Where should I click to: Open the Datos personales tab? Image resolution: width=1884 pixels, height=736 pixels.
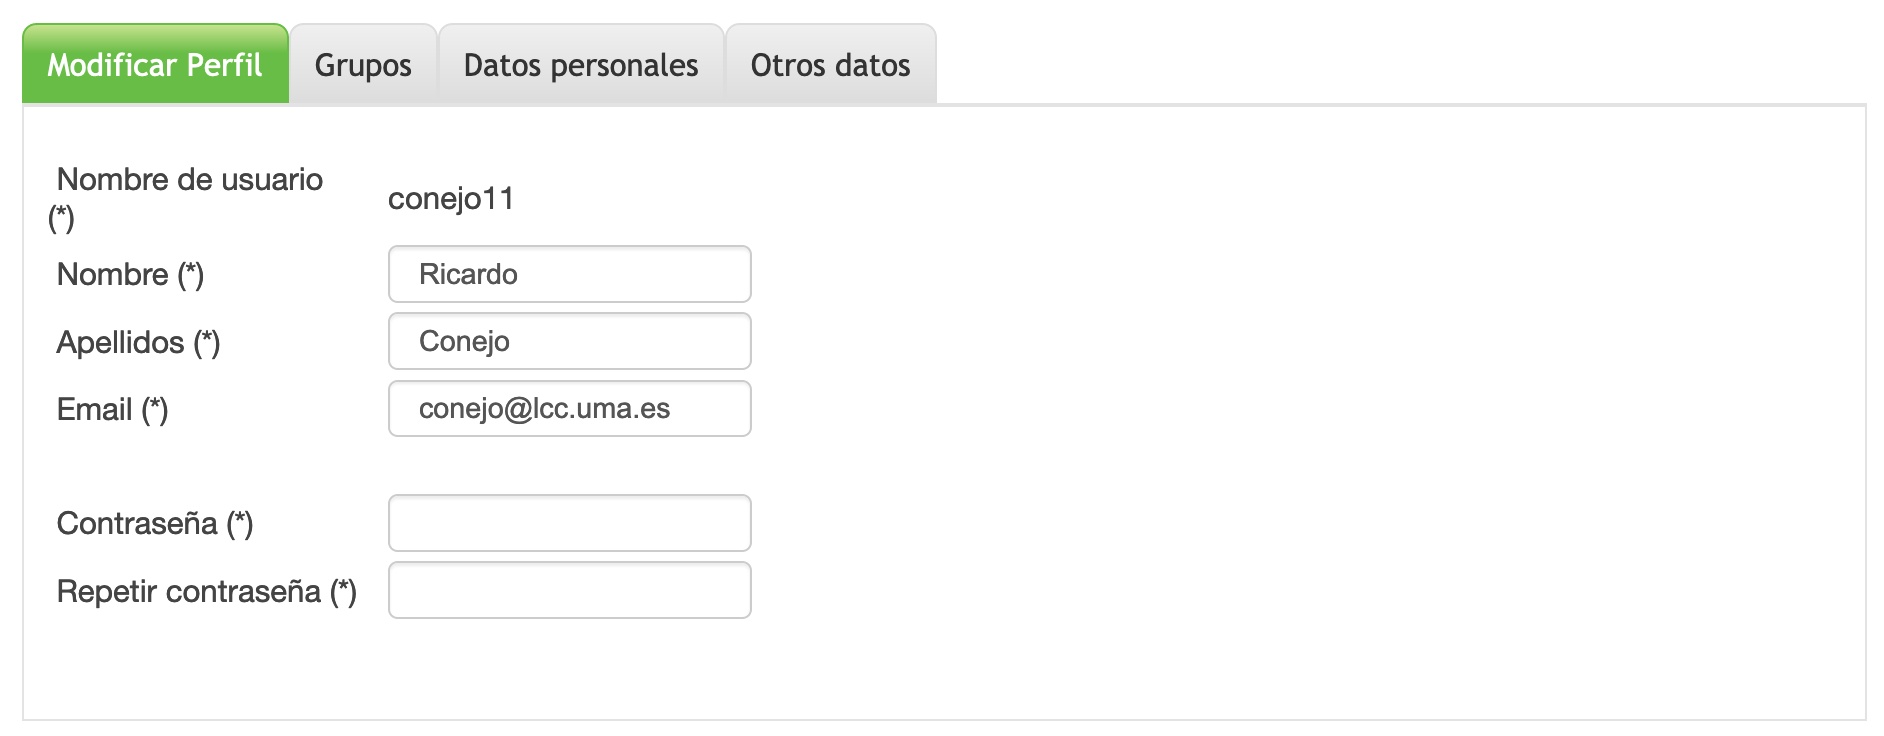(581, 65)
